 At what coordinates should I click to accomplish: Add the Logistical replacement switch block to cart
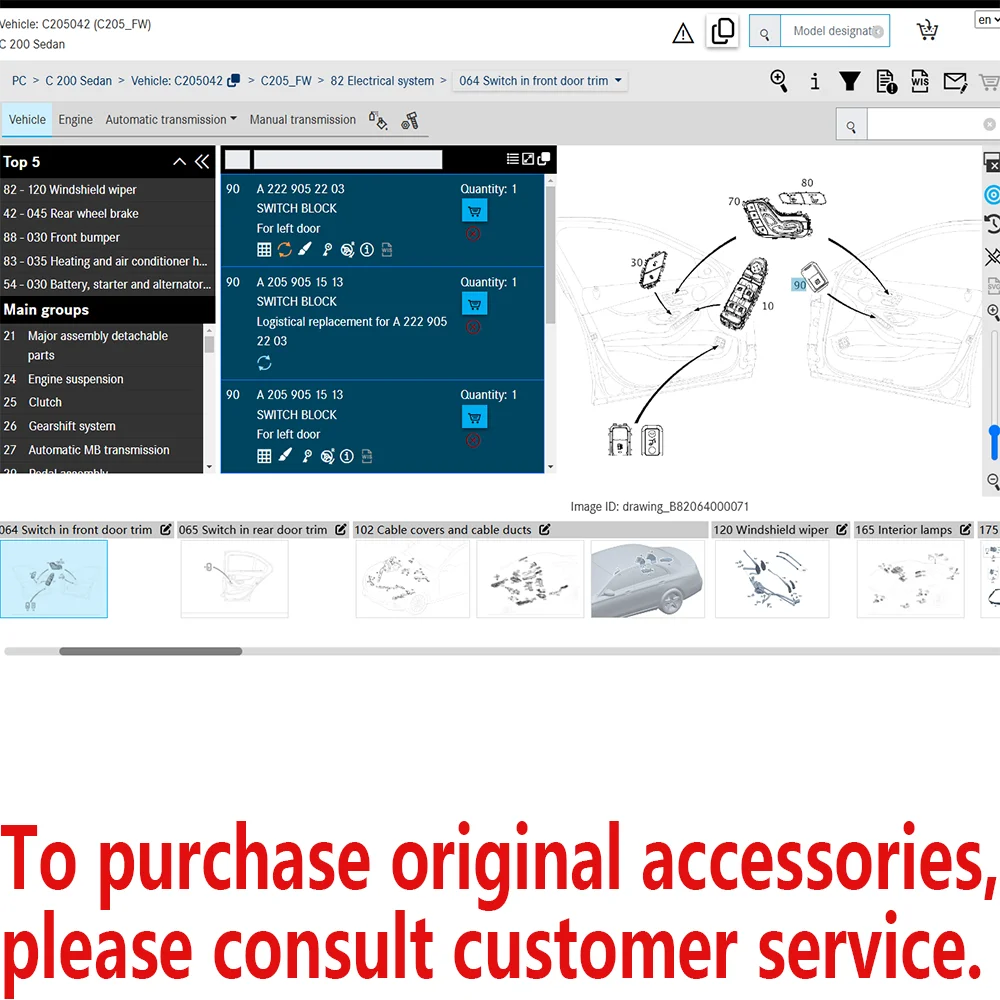[x=474, y=304]
